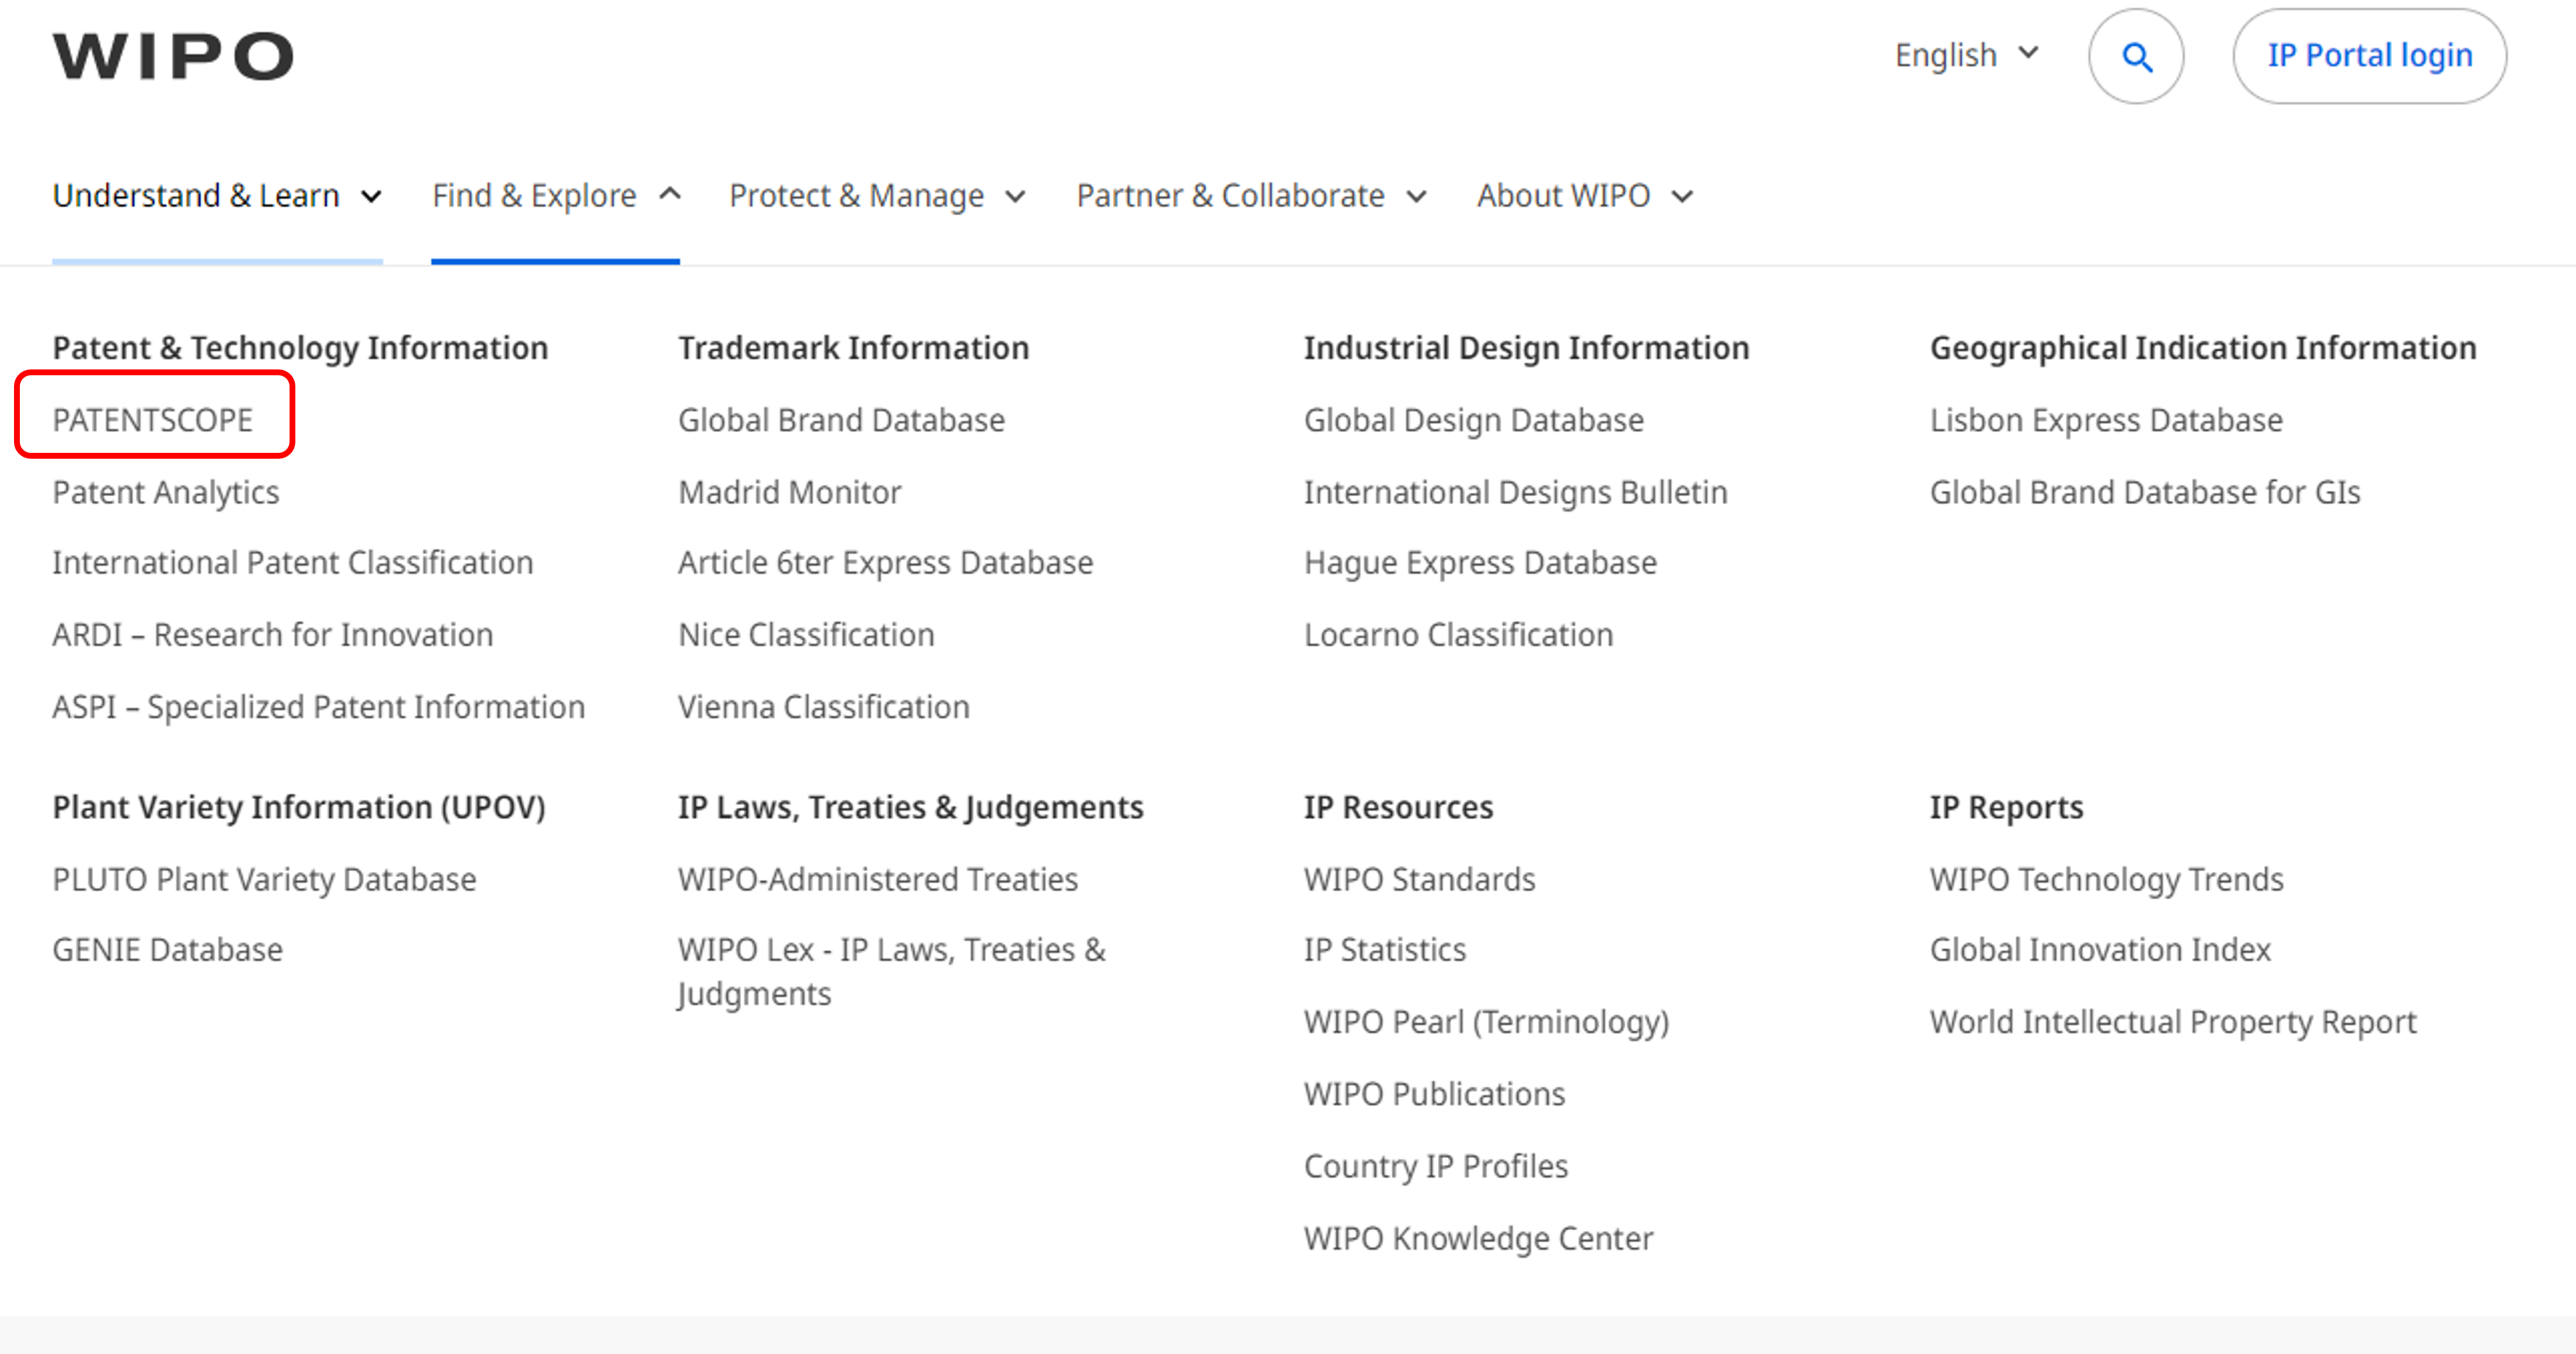The width and height of the screenshot is (2576, 1354).
Task: Open the WIPO Knowledge Center link
Action: coord(1477,1238)
